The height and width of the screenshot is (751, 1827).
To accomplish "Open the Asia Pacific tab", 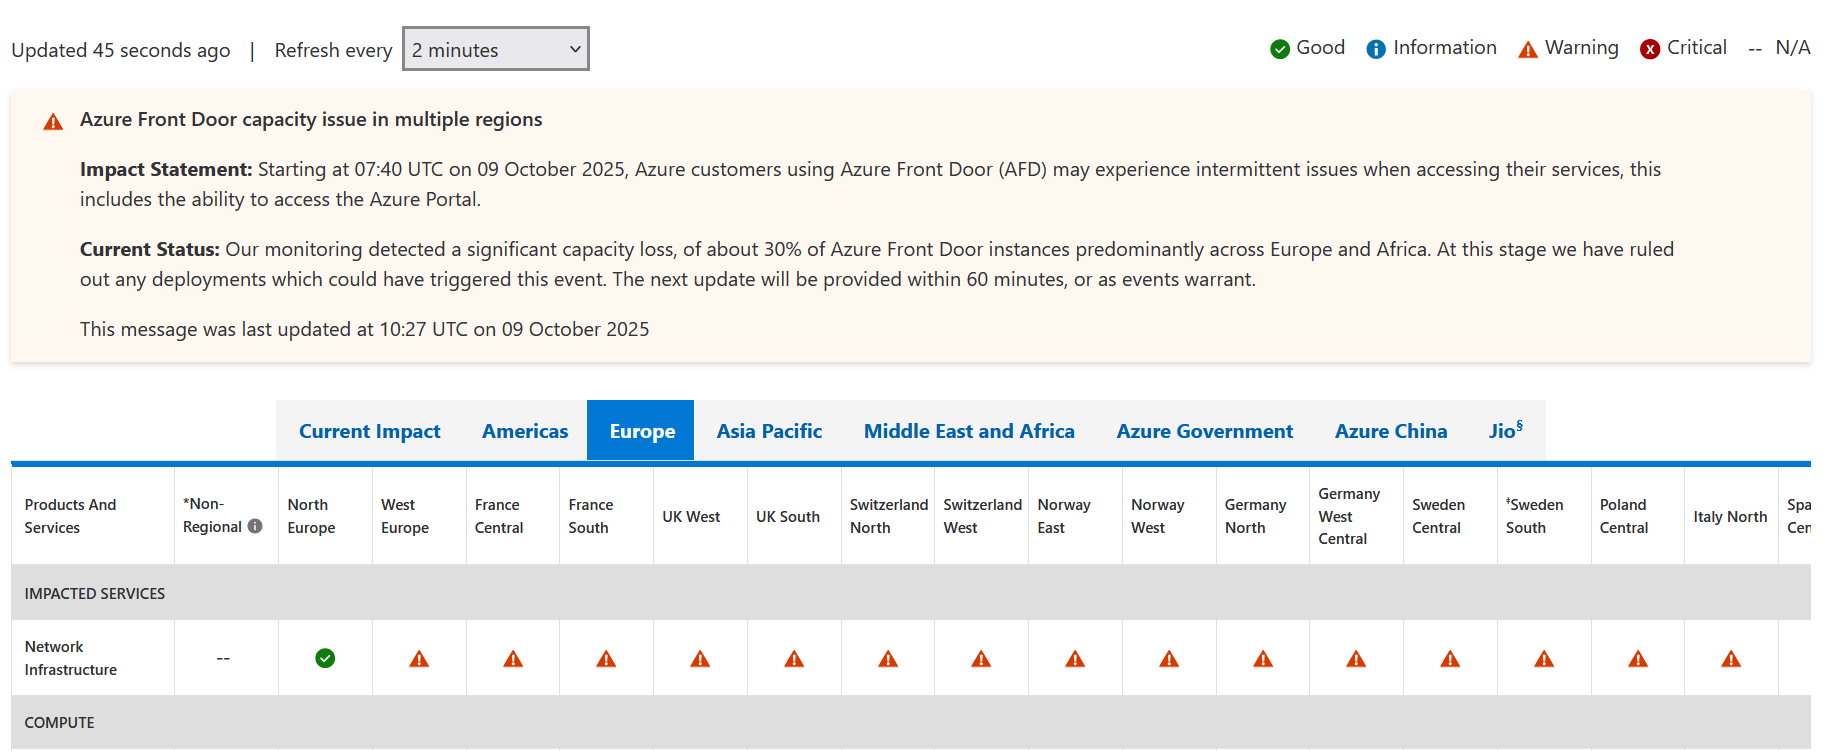I will coord(769,431).
